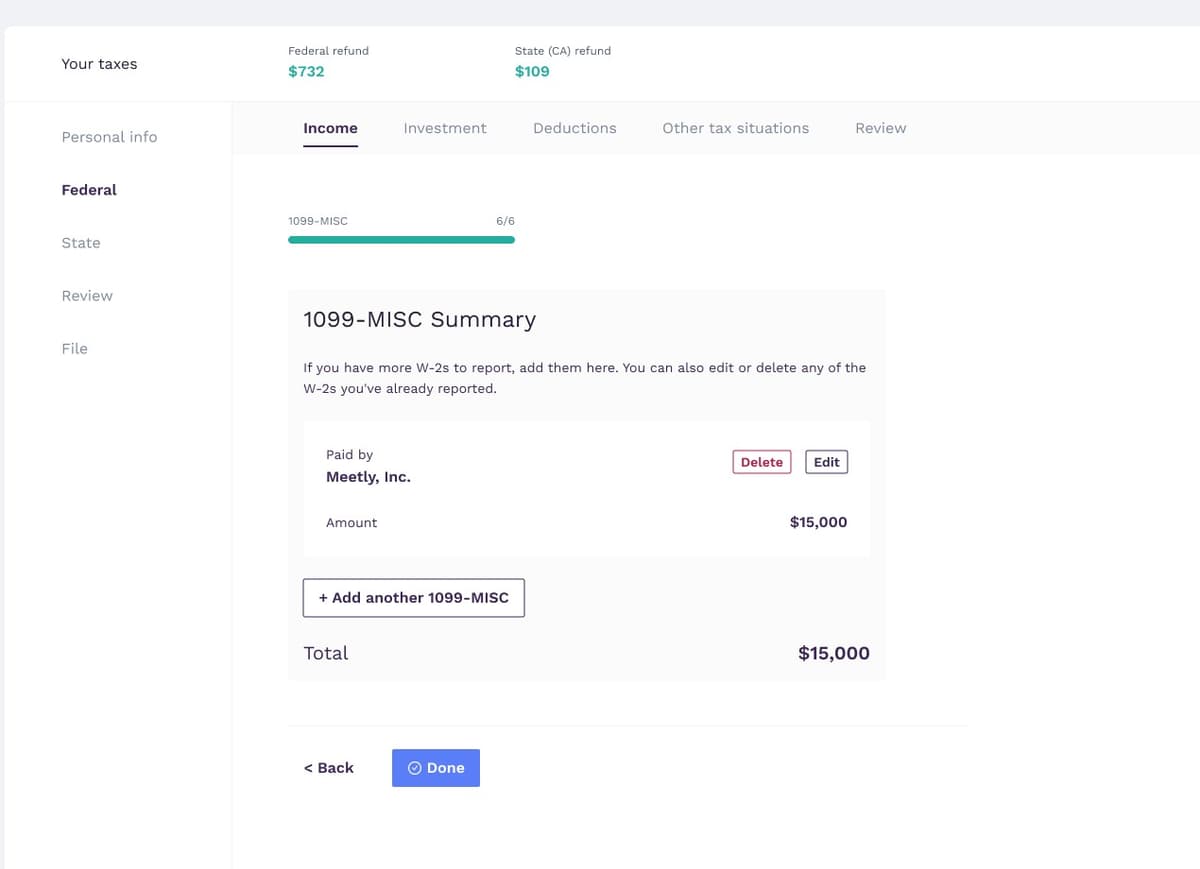The width and height of the screenshot is (1200, 869).
Task: Delete the Meetly, Inc. 1099-MISC entry
Action: pos(761,462)
